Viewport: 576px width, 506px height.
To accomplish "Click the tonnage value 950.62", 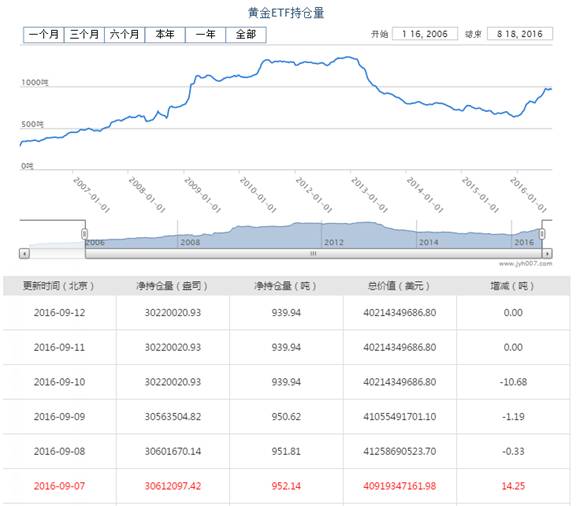I will click(x=286, y=417).
